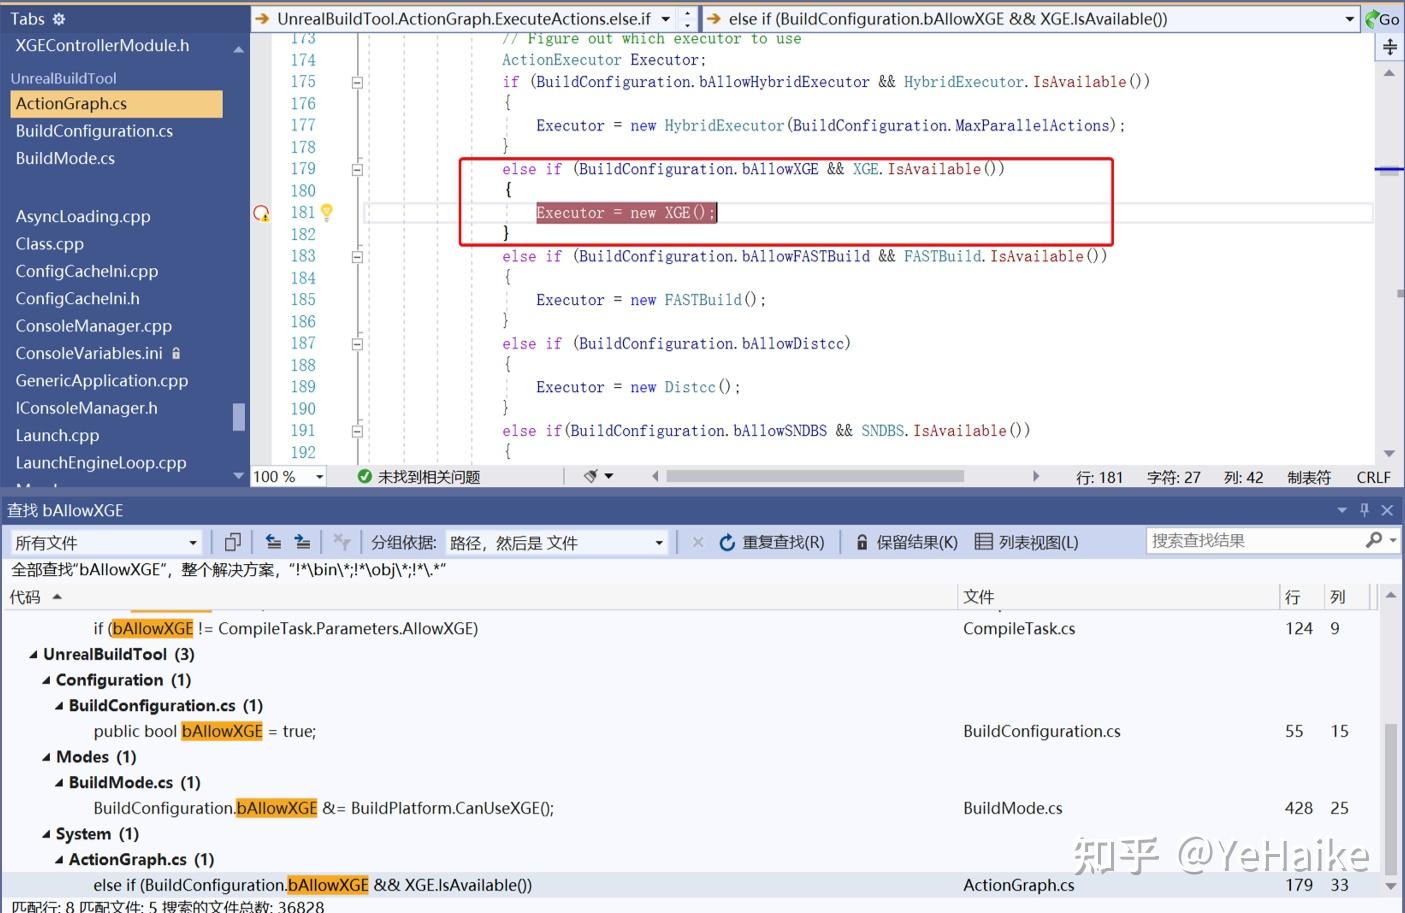Collapse ActionGraph.cs (1) result node

click(x=59, y=860)
